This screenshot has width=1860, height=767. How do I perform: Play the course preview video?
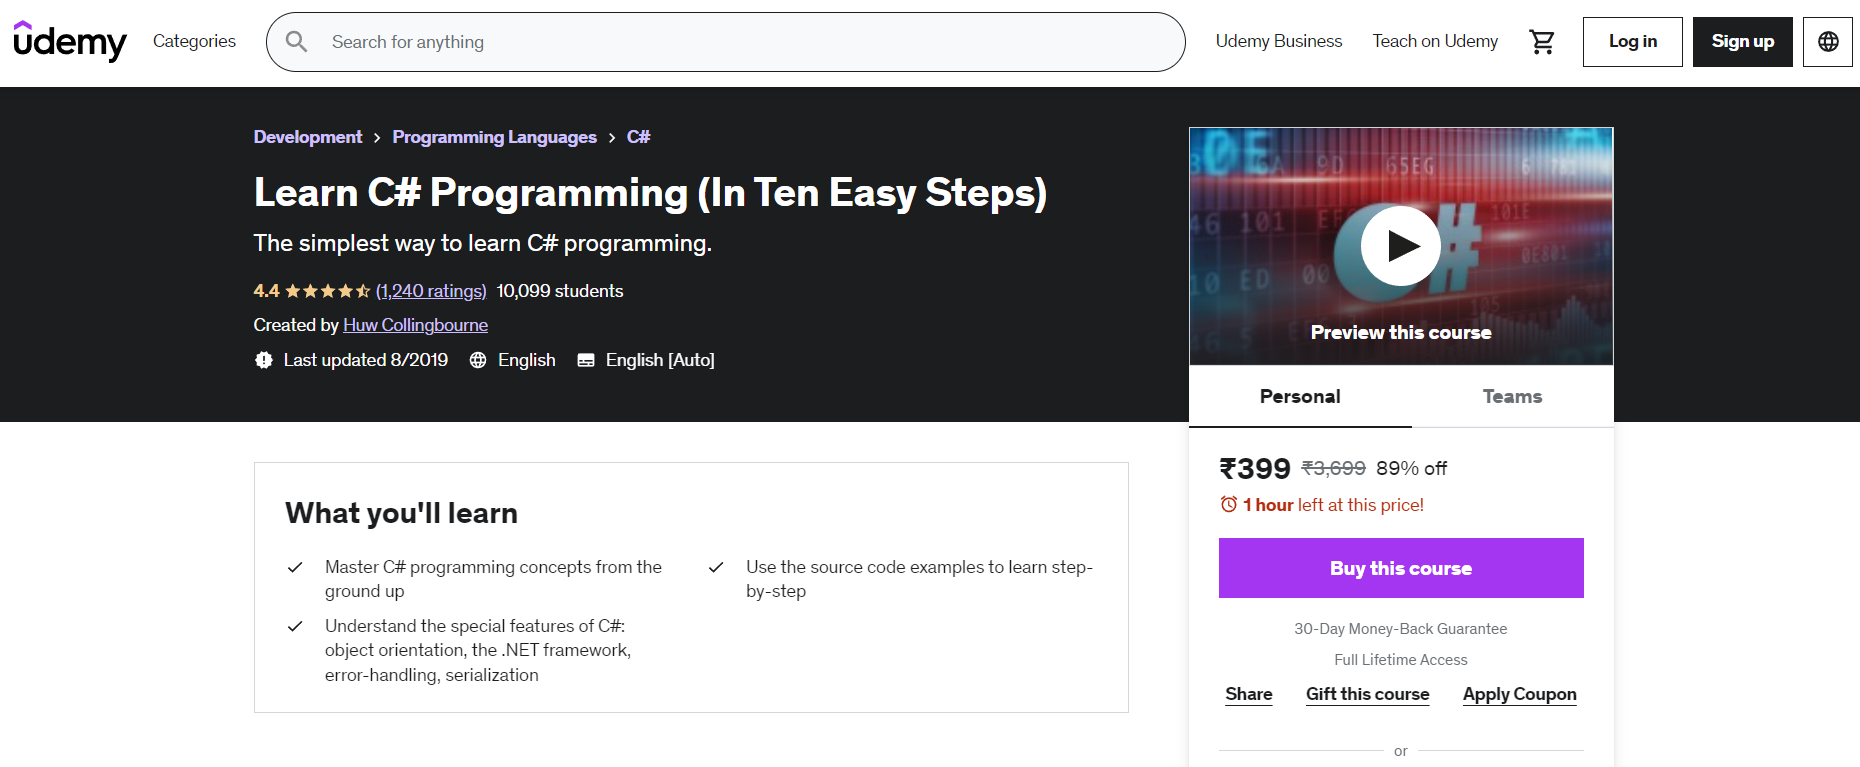1400,246
